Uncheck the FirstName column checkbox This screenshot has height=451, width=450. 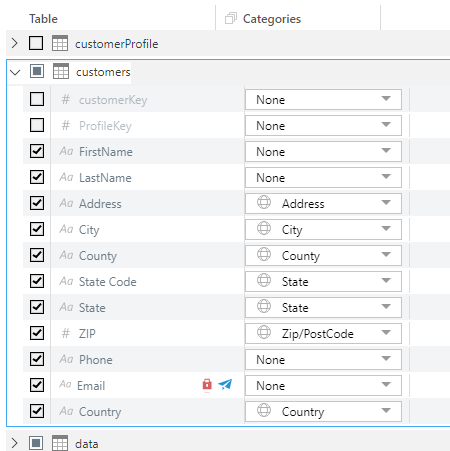[x=37, y=151]
